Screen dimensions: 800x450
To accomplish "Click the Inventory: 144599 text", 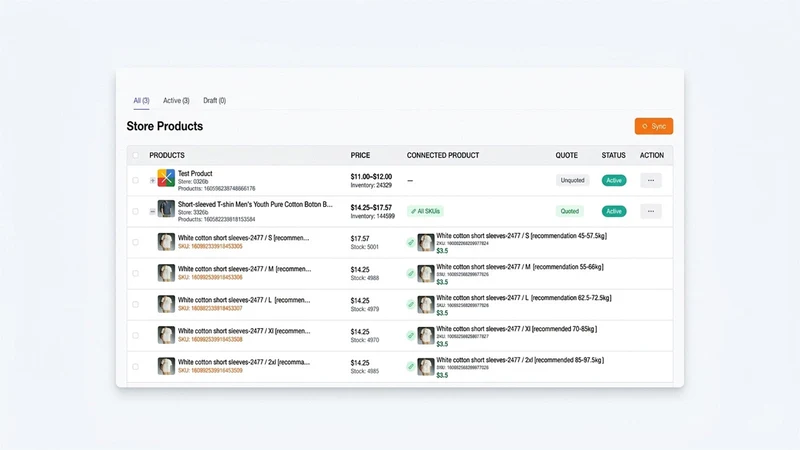I will (372, 216).
